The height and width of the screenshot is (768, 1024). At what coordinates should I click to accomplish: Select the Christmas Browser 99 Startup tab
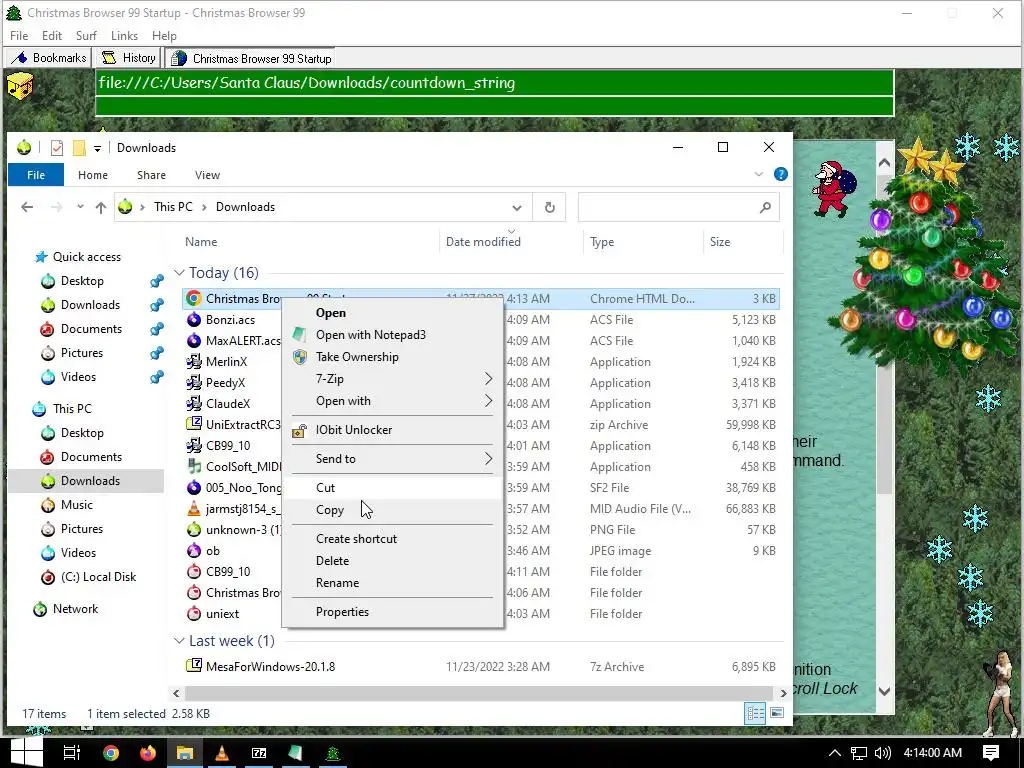pyautogui.click(x=250, y=58)
